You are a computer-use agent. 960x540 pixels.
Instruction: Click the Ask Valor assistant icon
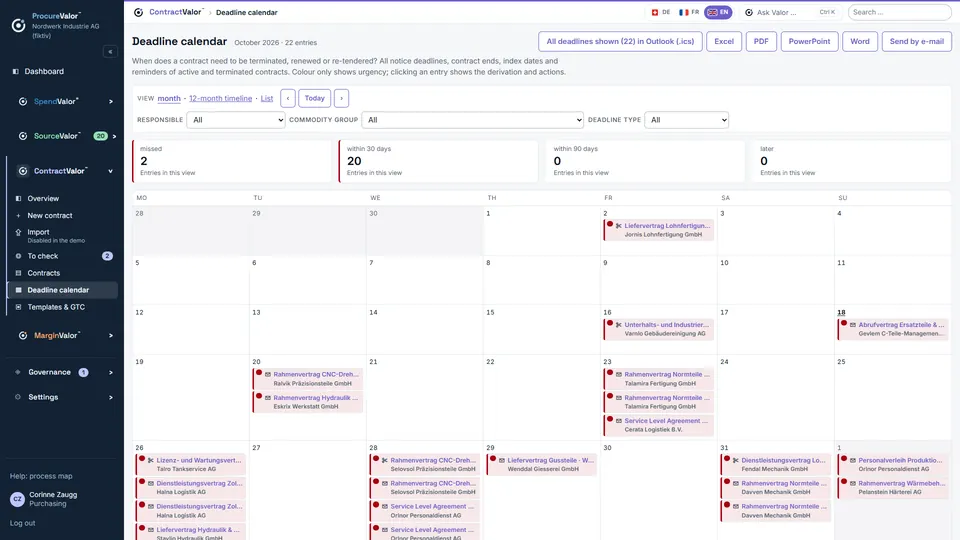pyautogui.click(x=749, y=12)
